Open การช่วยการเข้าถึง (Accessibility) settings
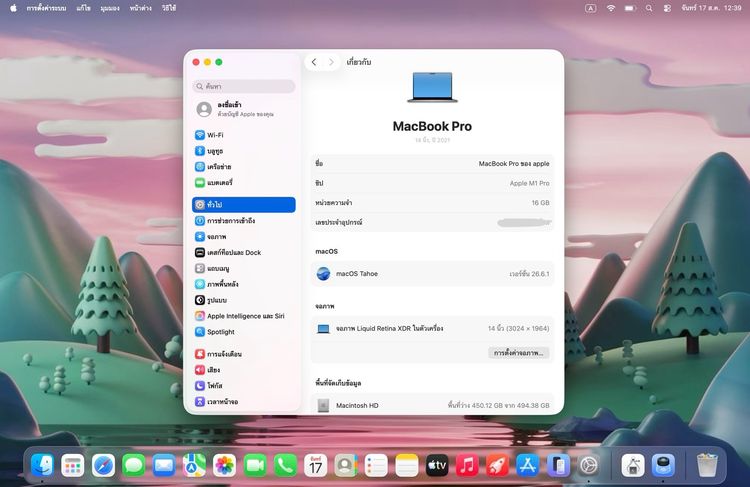The image size is (750, 487). (243, 221)
